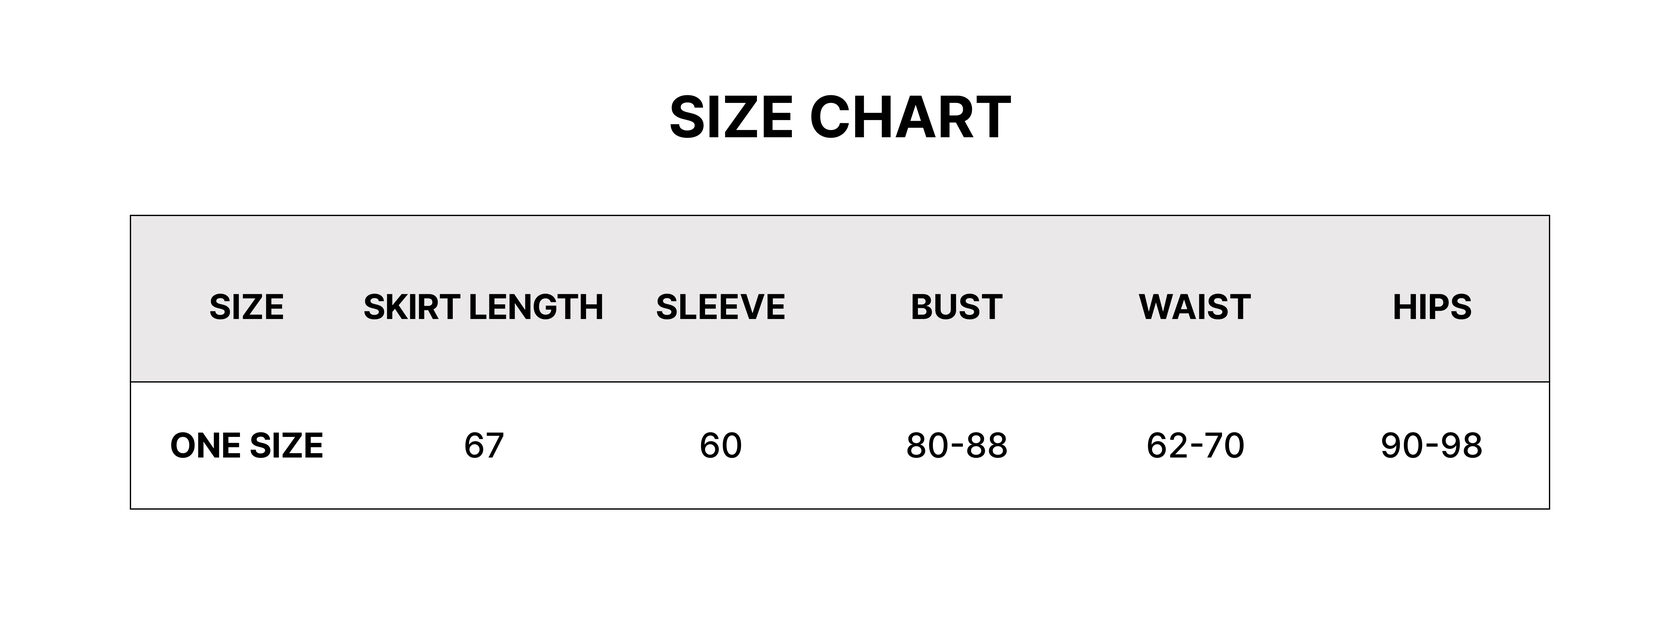Click the hips range 90-98
This screenshot has height=638, width=1680.
pyautogui.click(x=1431, y=445)
